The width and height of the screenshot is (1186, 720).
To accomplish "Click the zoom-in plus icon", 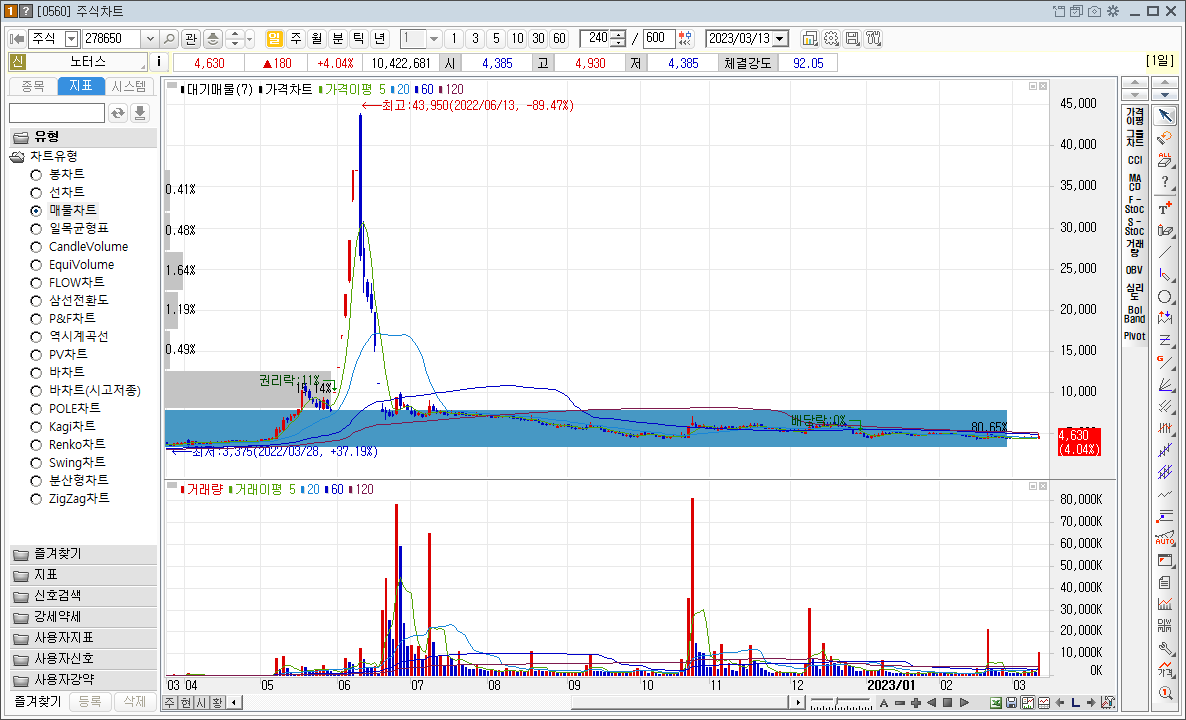I will [x=916, y=703].
